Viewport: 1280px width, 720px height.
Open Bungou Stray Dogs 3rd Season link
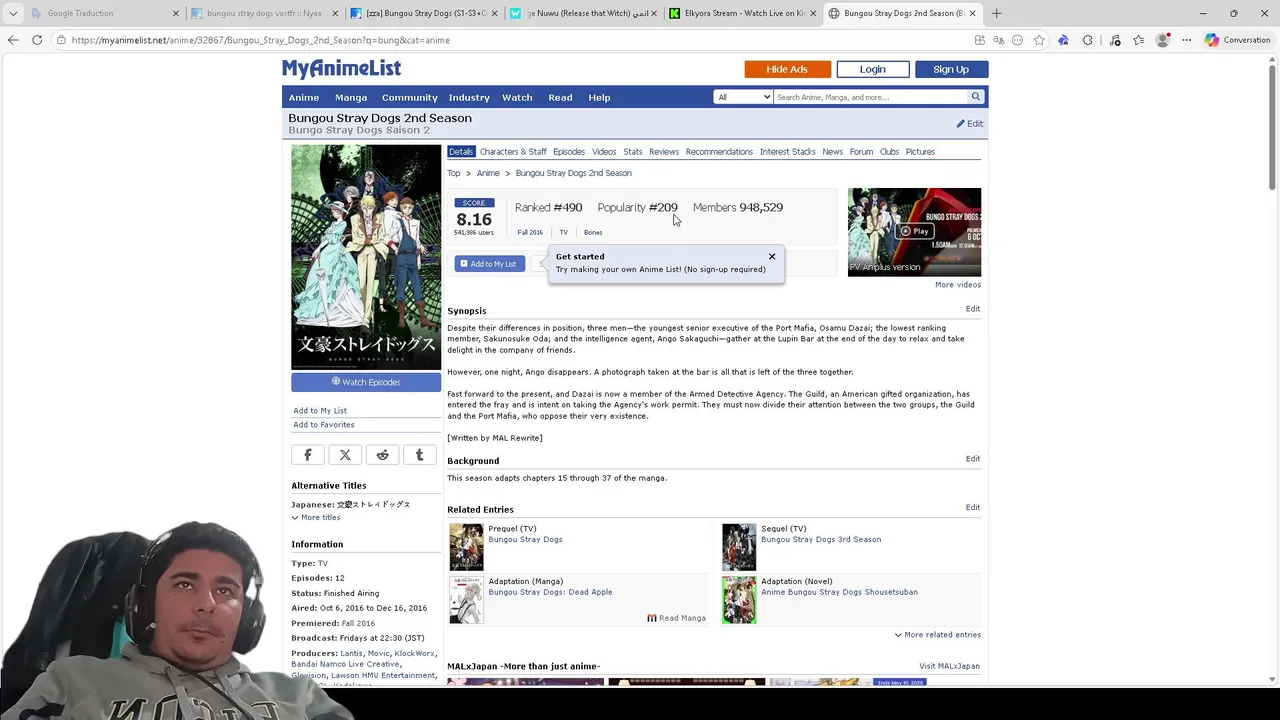coord(821,540)
